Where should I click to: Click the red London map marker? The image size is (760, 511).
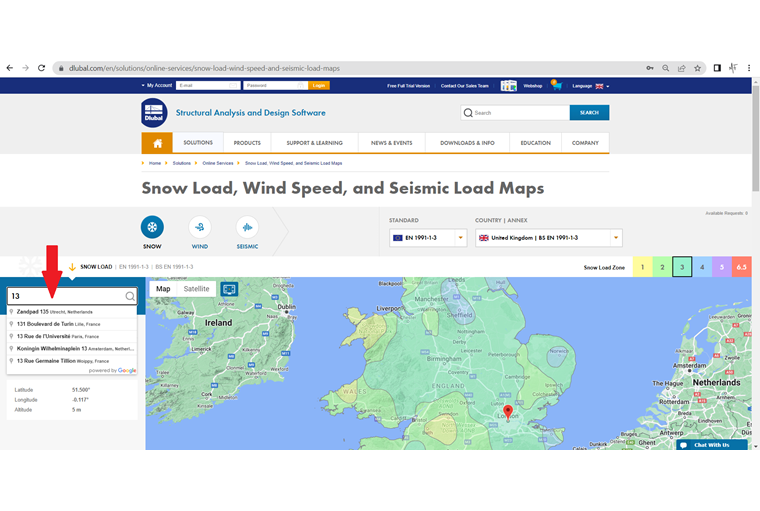pyautogui.click(x=507, y=412)
